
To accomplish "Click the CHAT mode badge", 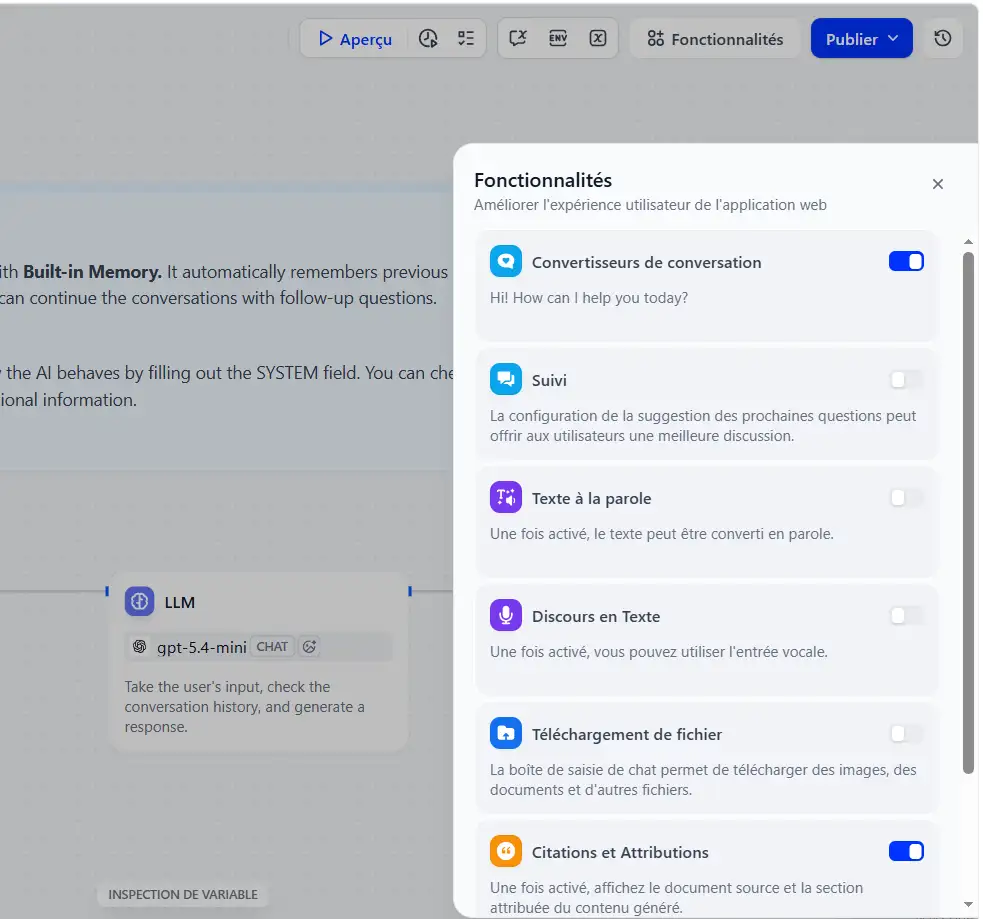I will coord(272,647).
